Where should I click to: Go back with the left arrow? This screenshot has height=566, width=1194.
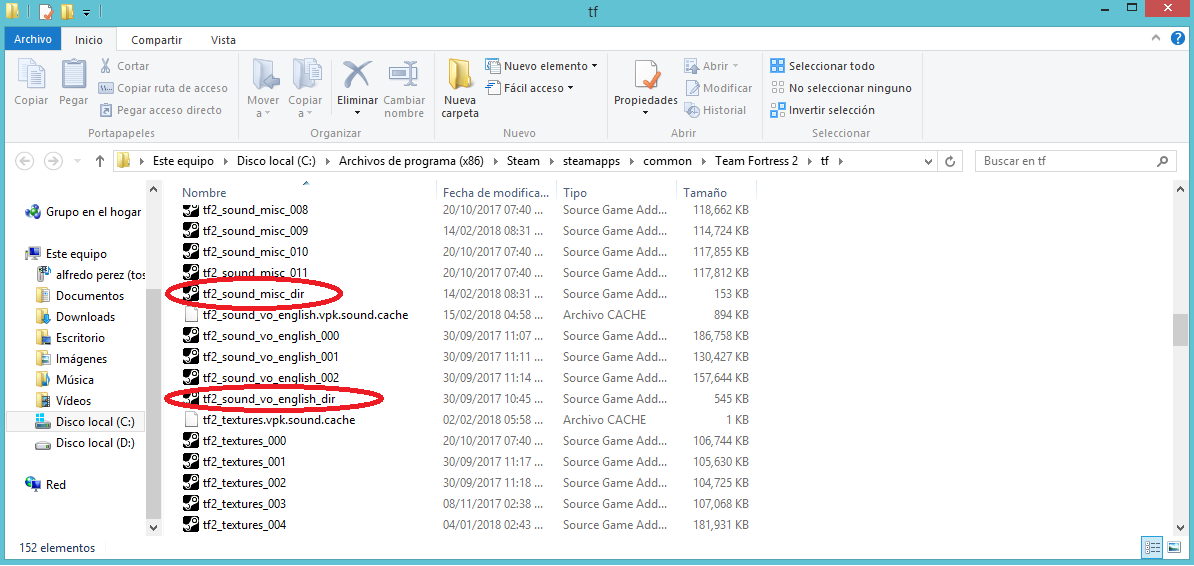[24, 161]
